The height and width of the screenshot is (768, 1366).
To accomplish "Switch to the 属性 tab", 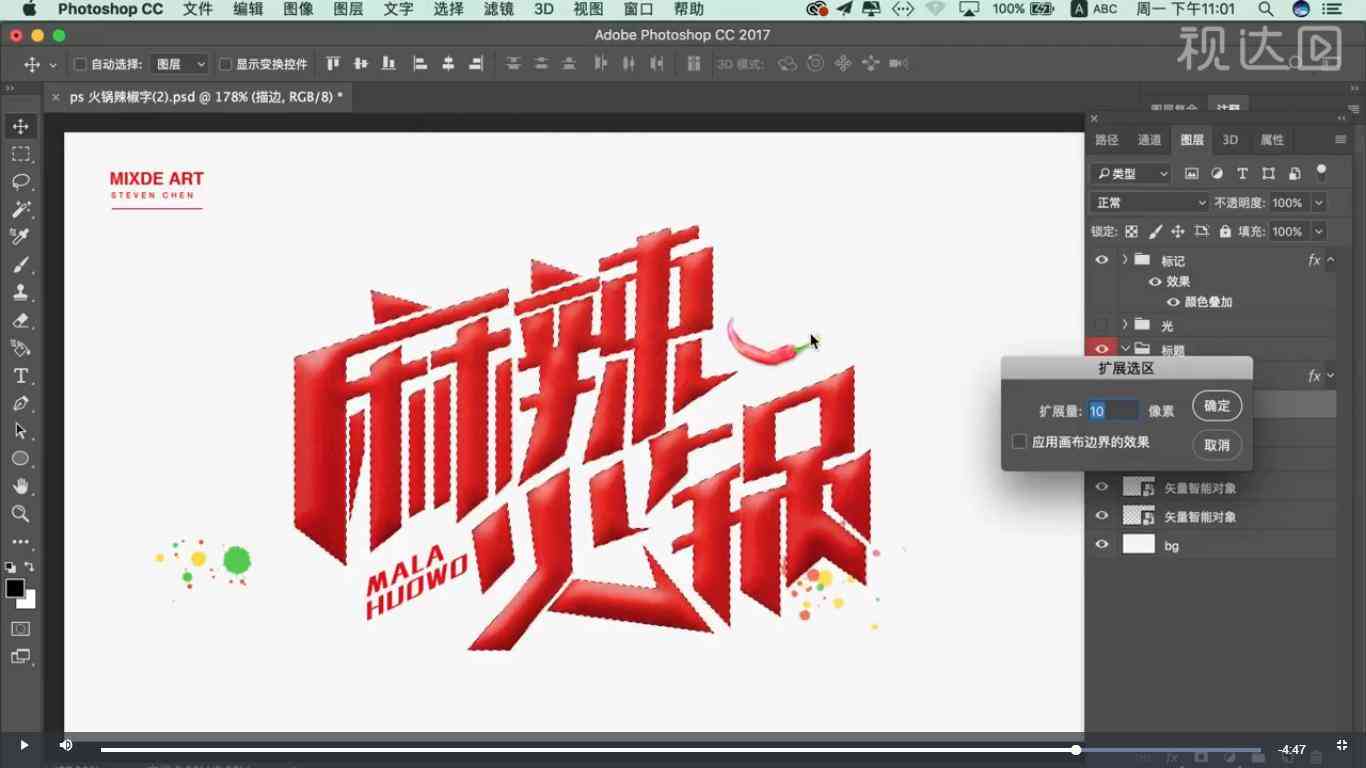I will point(1272,140).
